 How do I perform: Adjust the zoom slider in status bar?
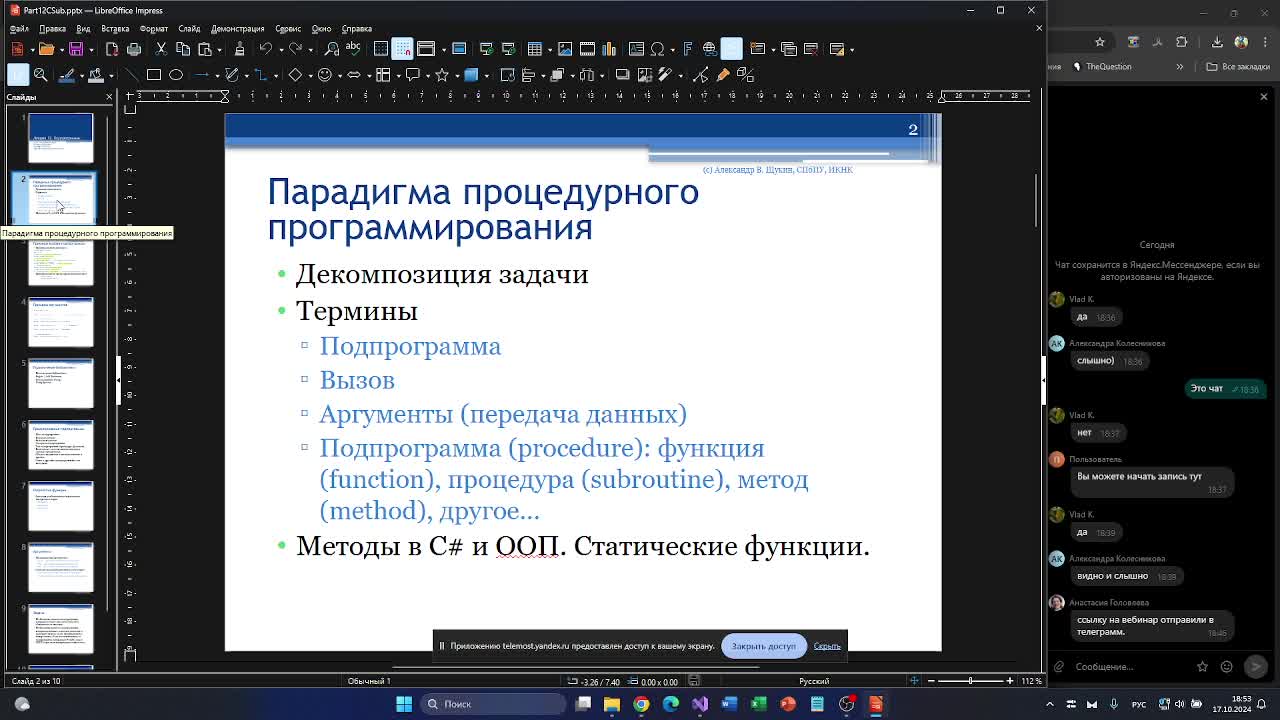click(969, 681)
